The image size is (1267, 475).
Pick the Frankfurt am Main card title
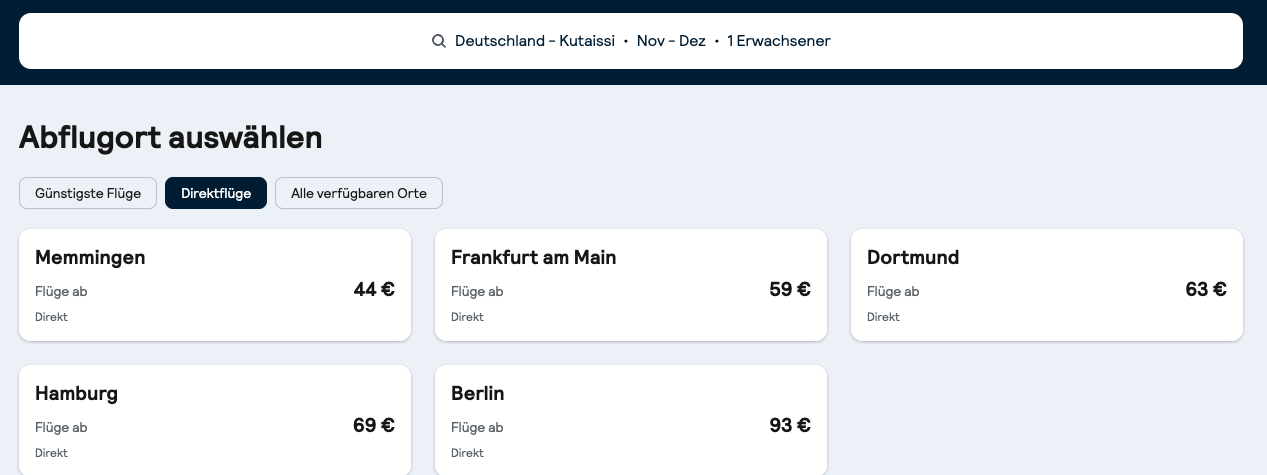[533, 257]
